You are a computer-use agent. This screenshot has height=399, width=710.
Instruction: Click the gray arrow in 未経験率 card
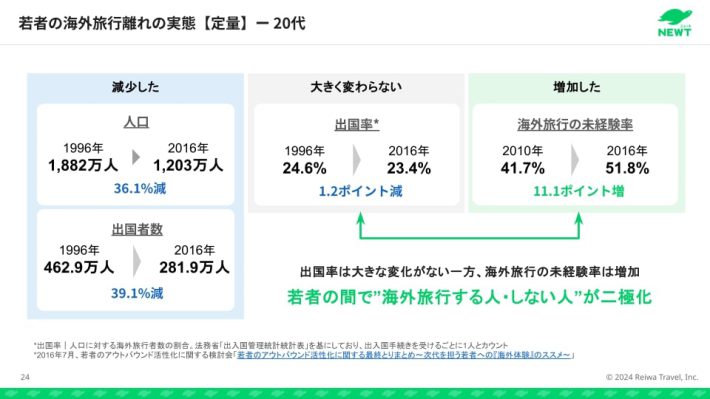pos(575,160)
